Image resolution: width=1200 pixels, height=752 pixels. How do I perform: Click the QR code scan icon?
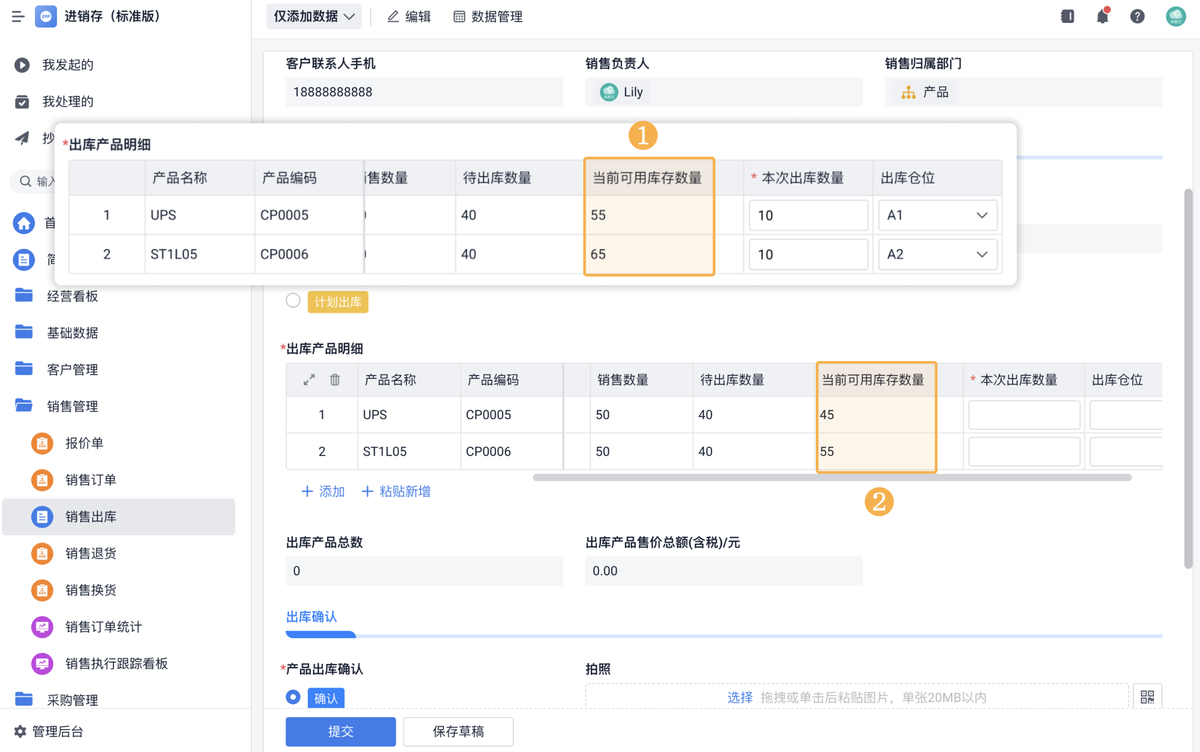(x=1147, y=697)
